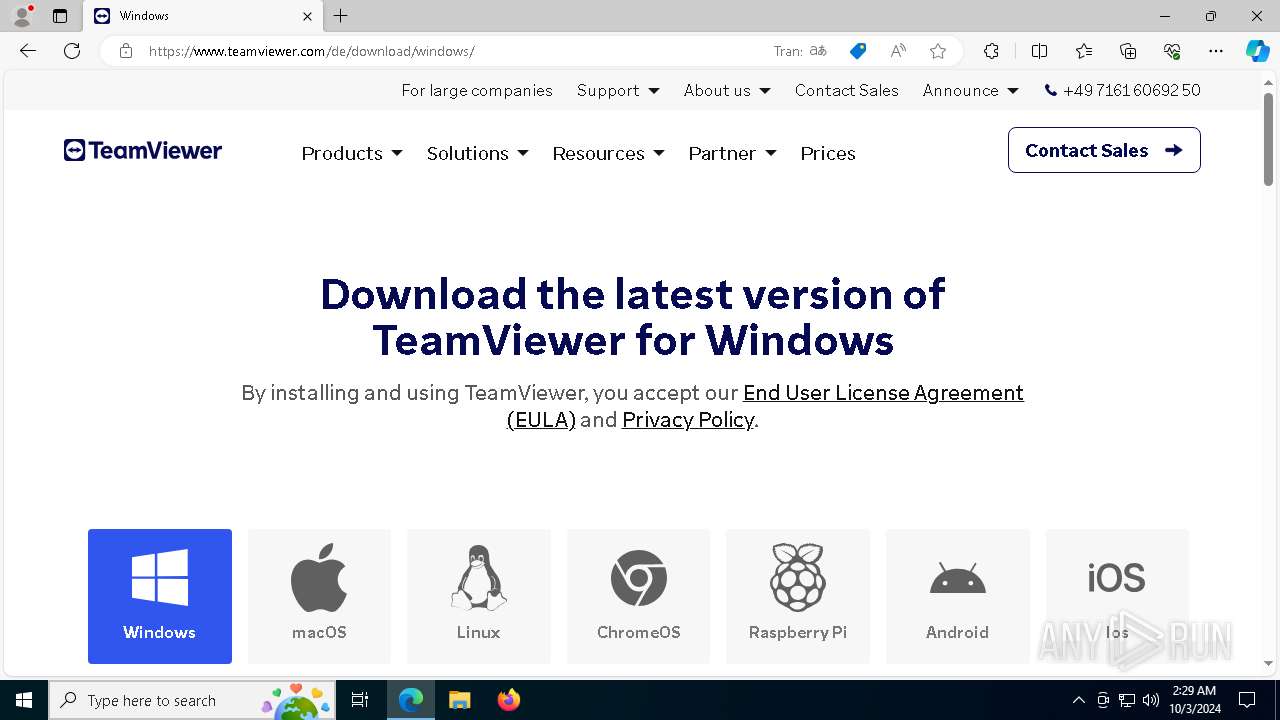This screenshot has height=720, width=1280.
Task: Click the Edge icon on the taskbar
Action: [411, 700]
